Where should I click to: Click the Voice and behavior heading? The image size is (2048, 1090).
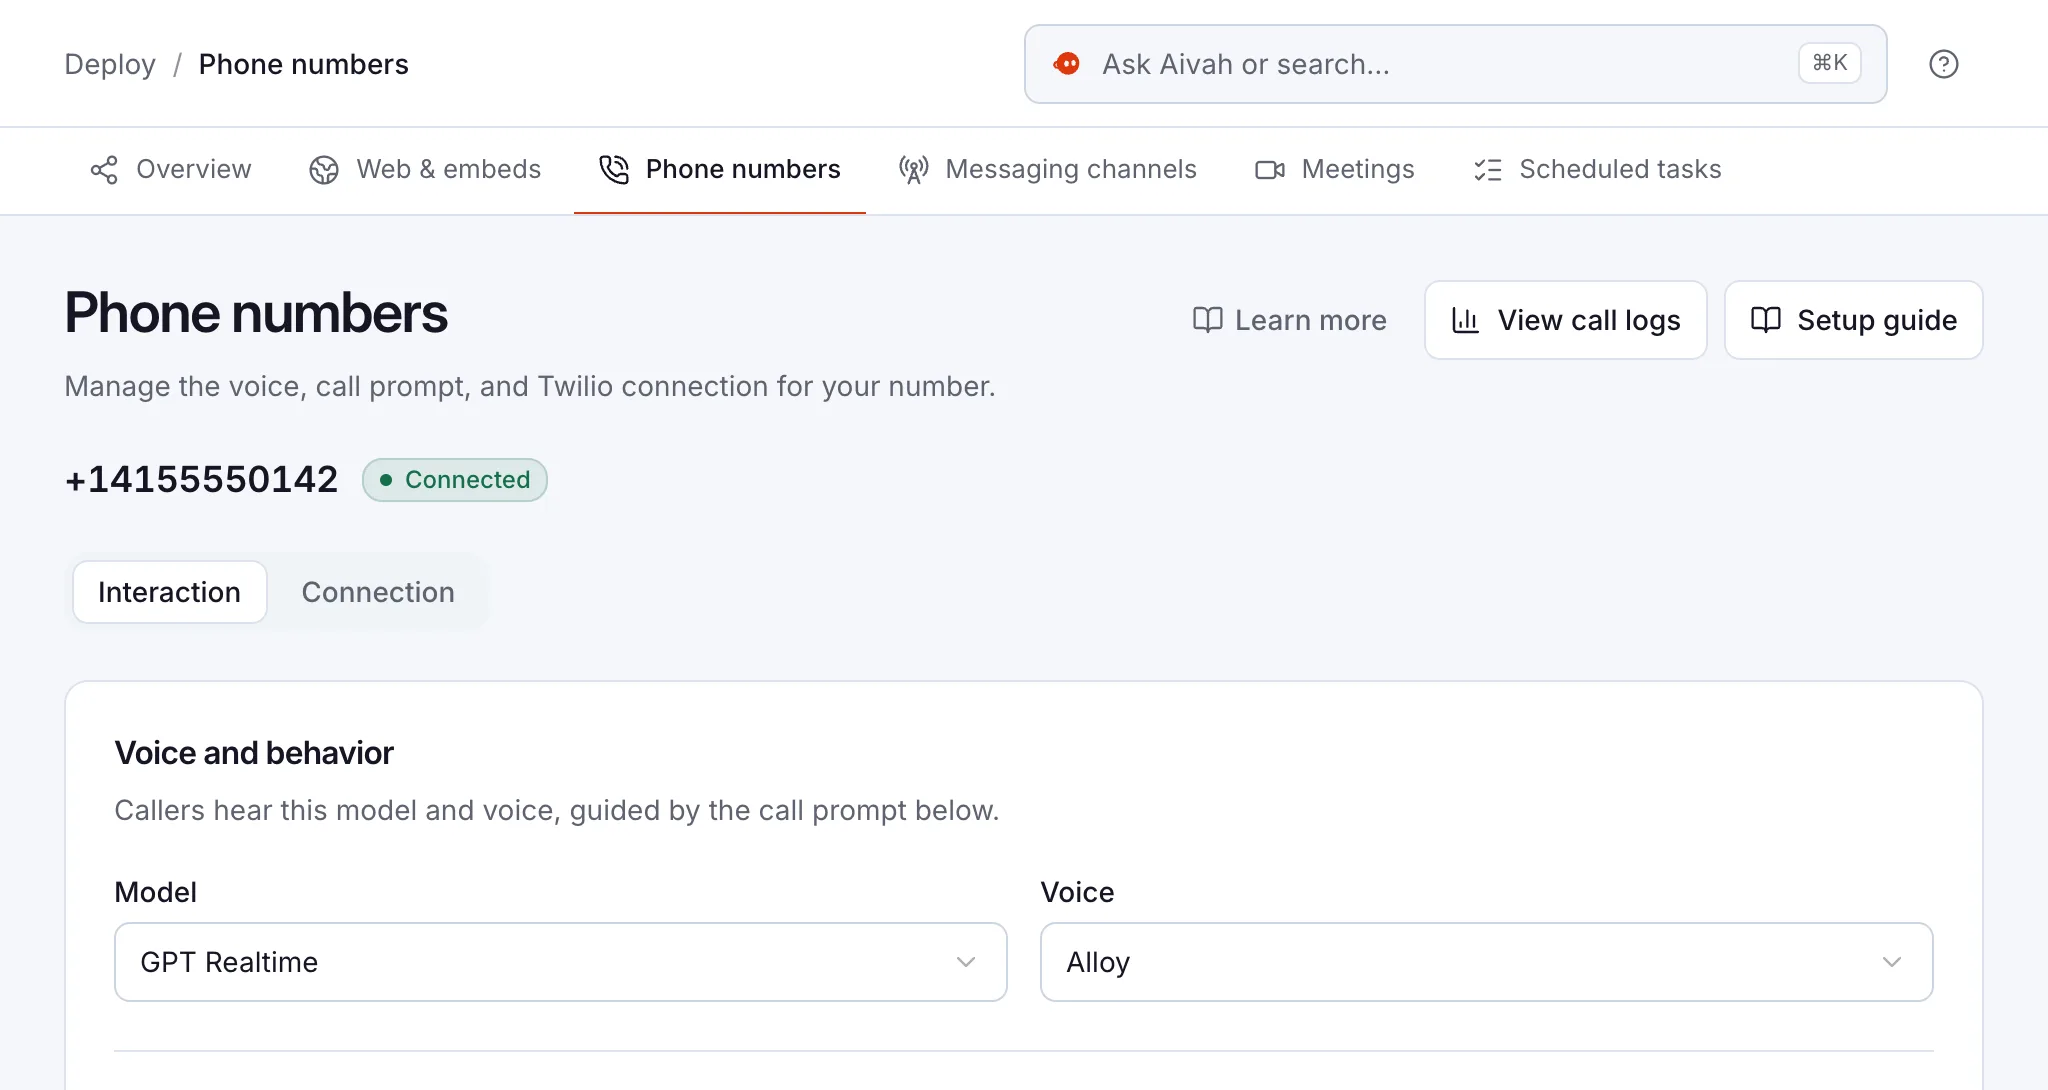[254, 753]
